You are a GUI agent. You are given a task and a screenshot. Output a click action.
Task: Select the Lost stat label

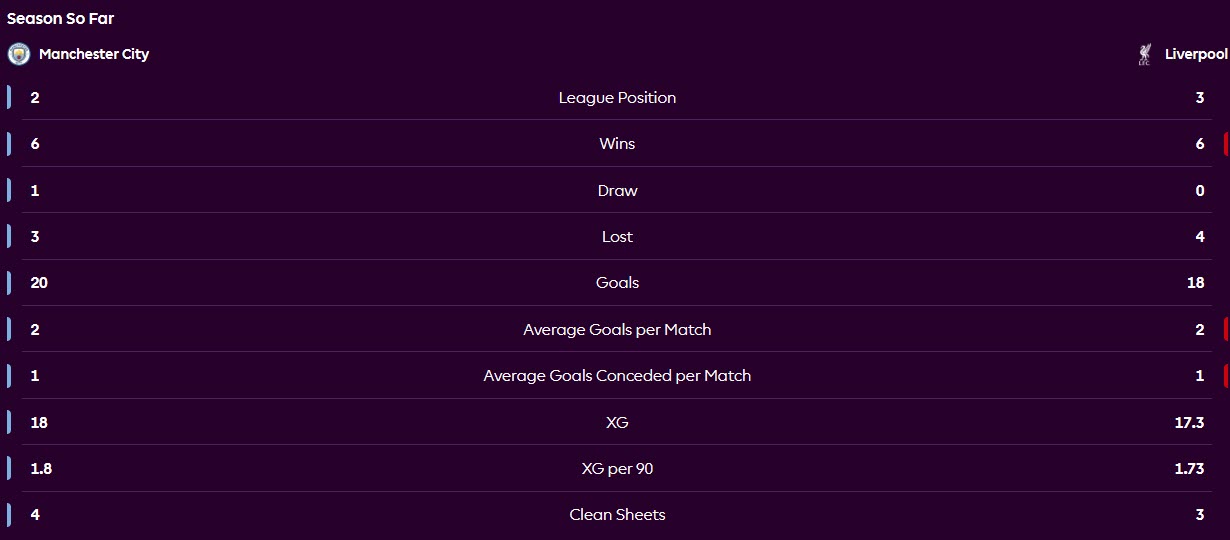click(x=617, y=237)
